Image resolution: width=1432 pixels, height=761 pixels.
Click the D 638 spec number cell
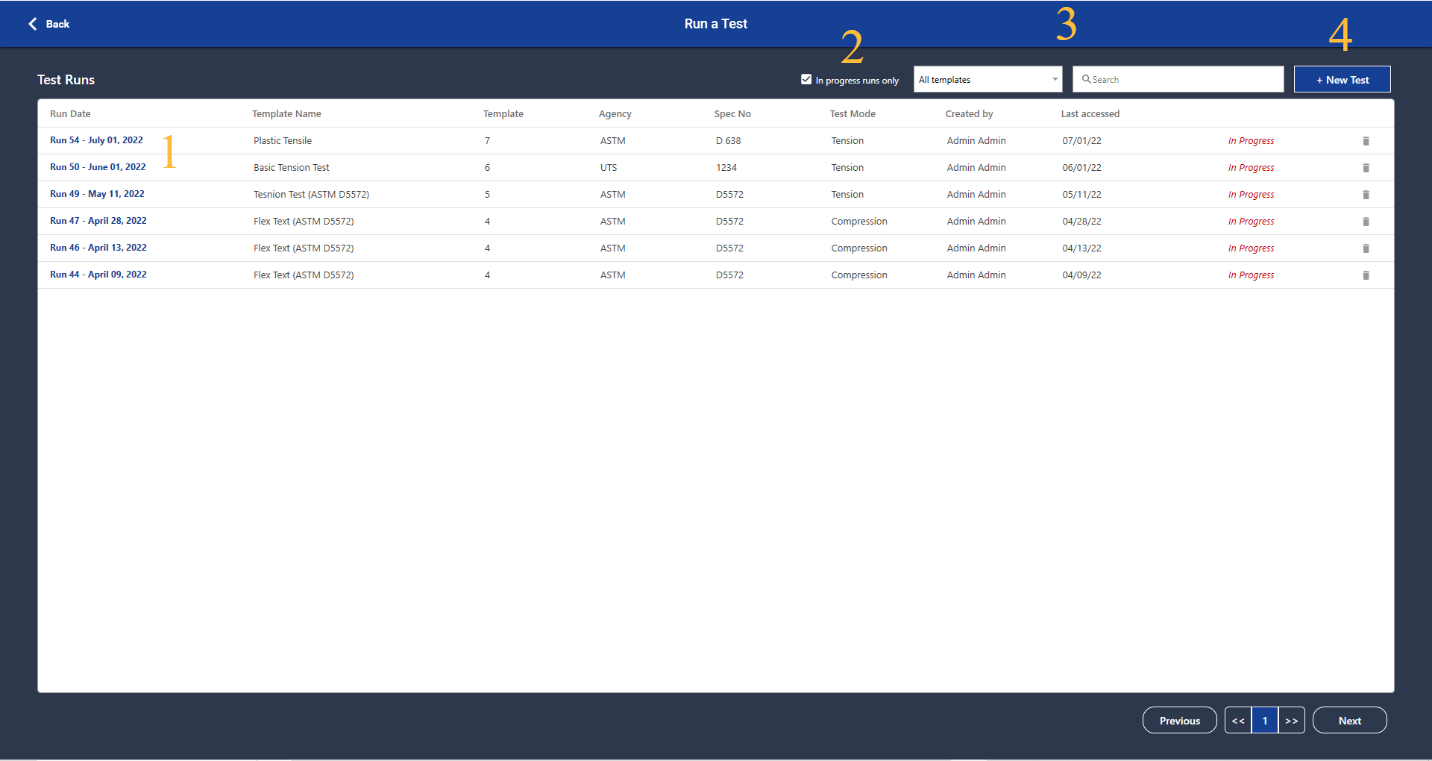pyautogui.click(x=729, y=141)
